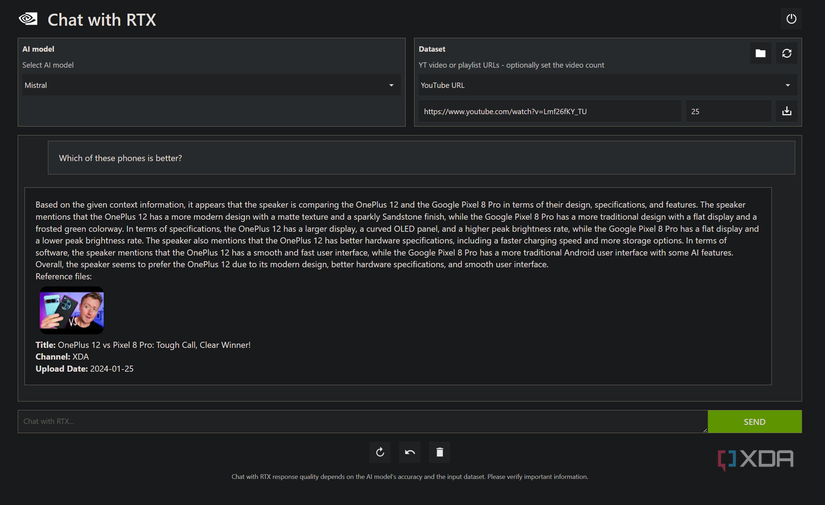Expand the Mistral AI model dropdown
Viewport: 825px width, 505px height.
210,86
